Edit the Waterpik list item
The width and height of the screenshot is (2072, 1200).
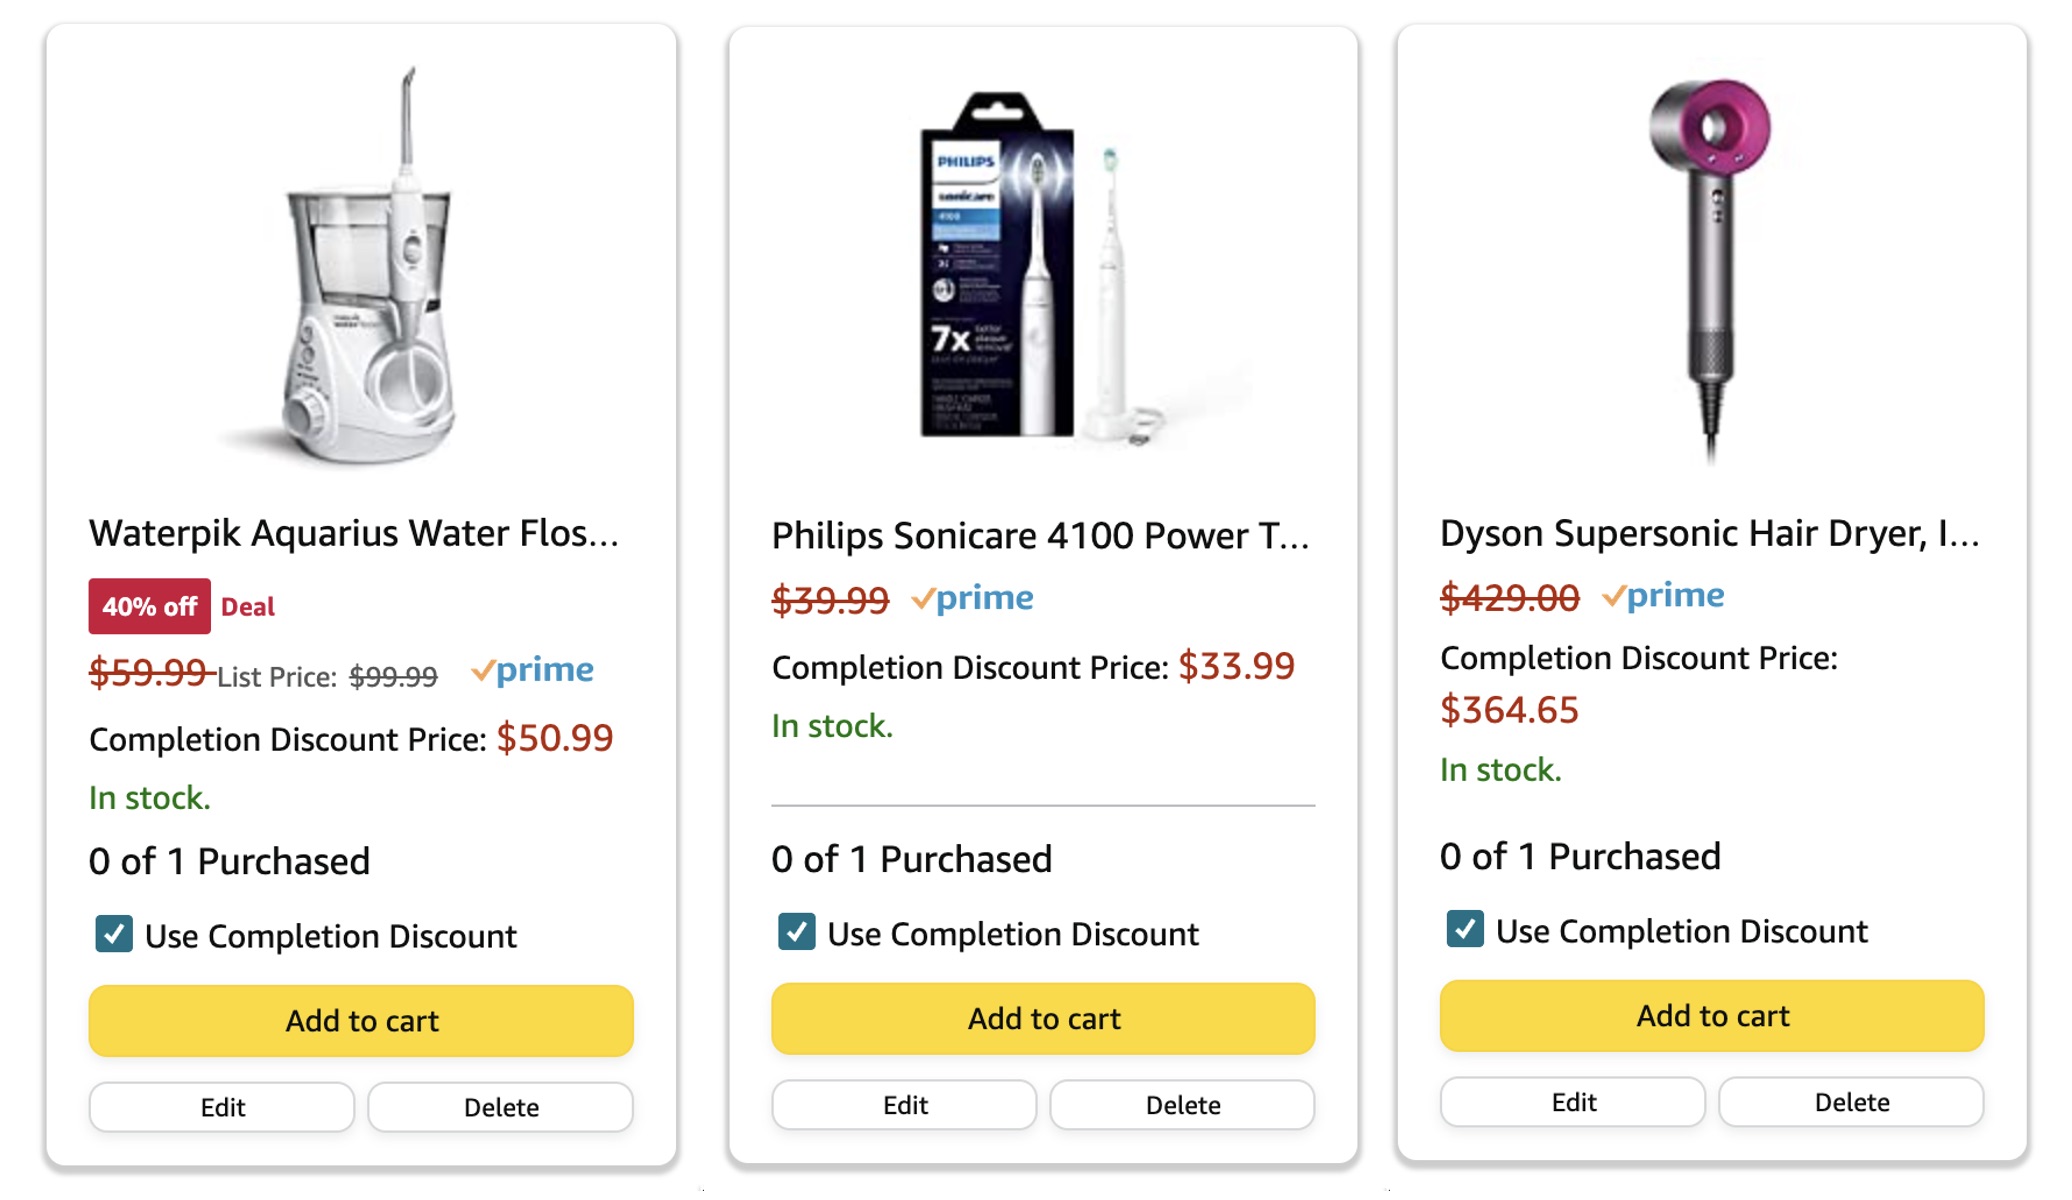click(x=222, y=1107)
